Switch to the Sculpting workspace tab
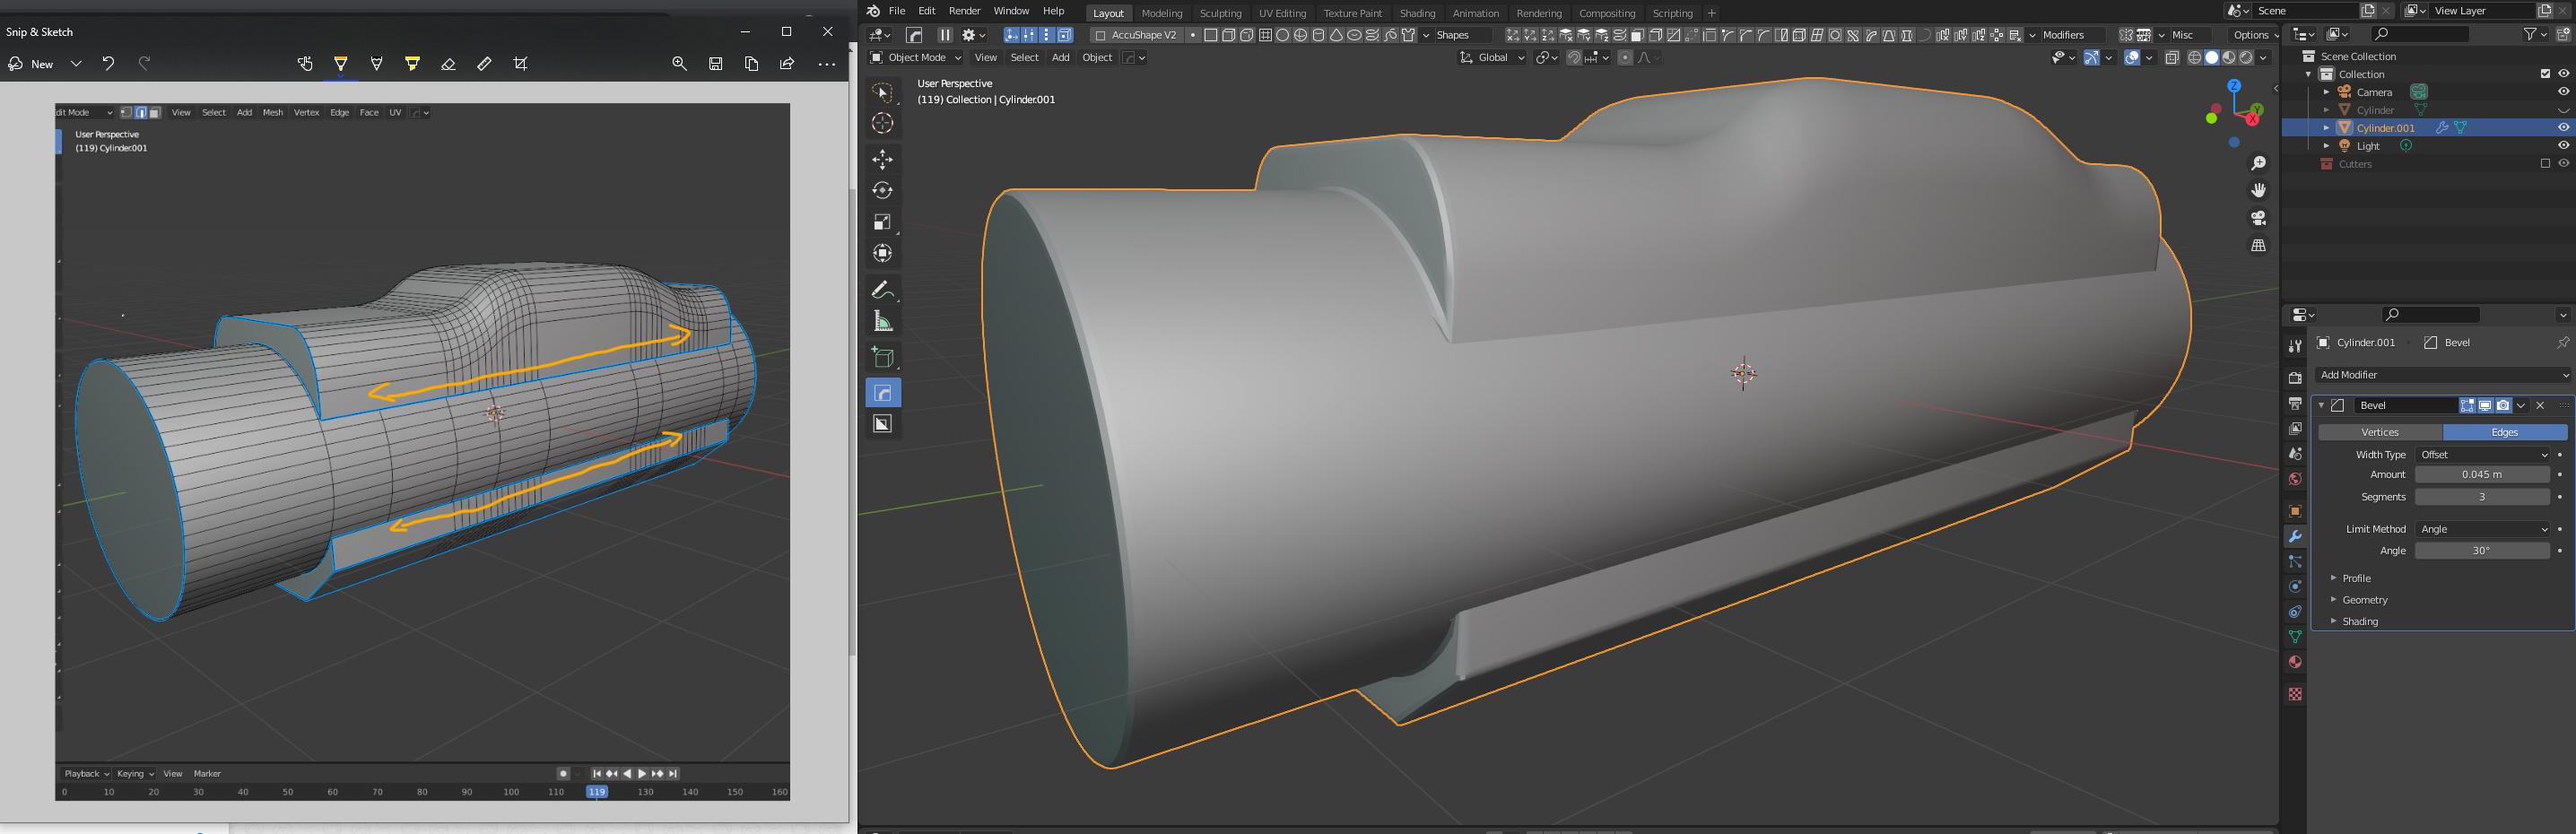The width and height of the screenshot is (2576, 834). click(1221, 13)
